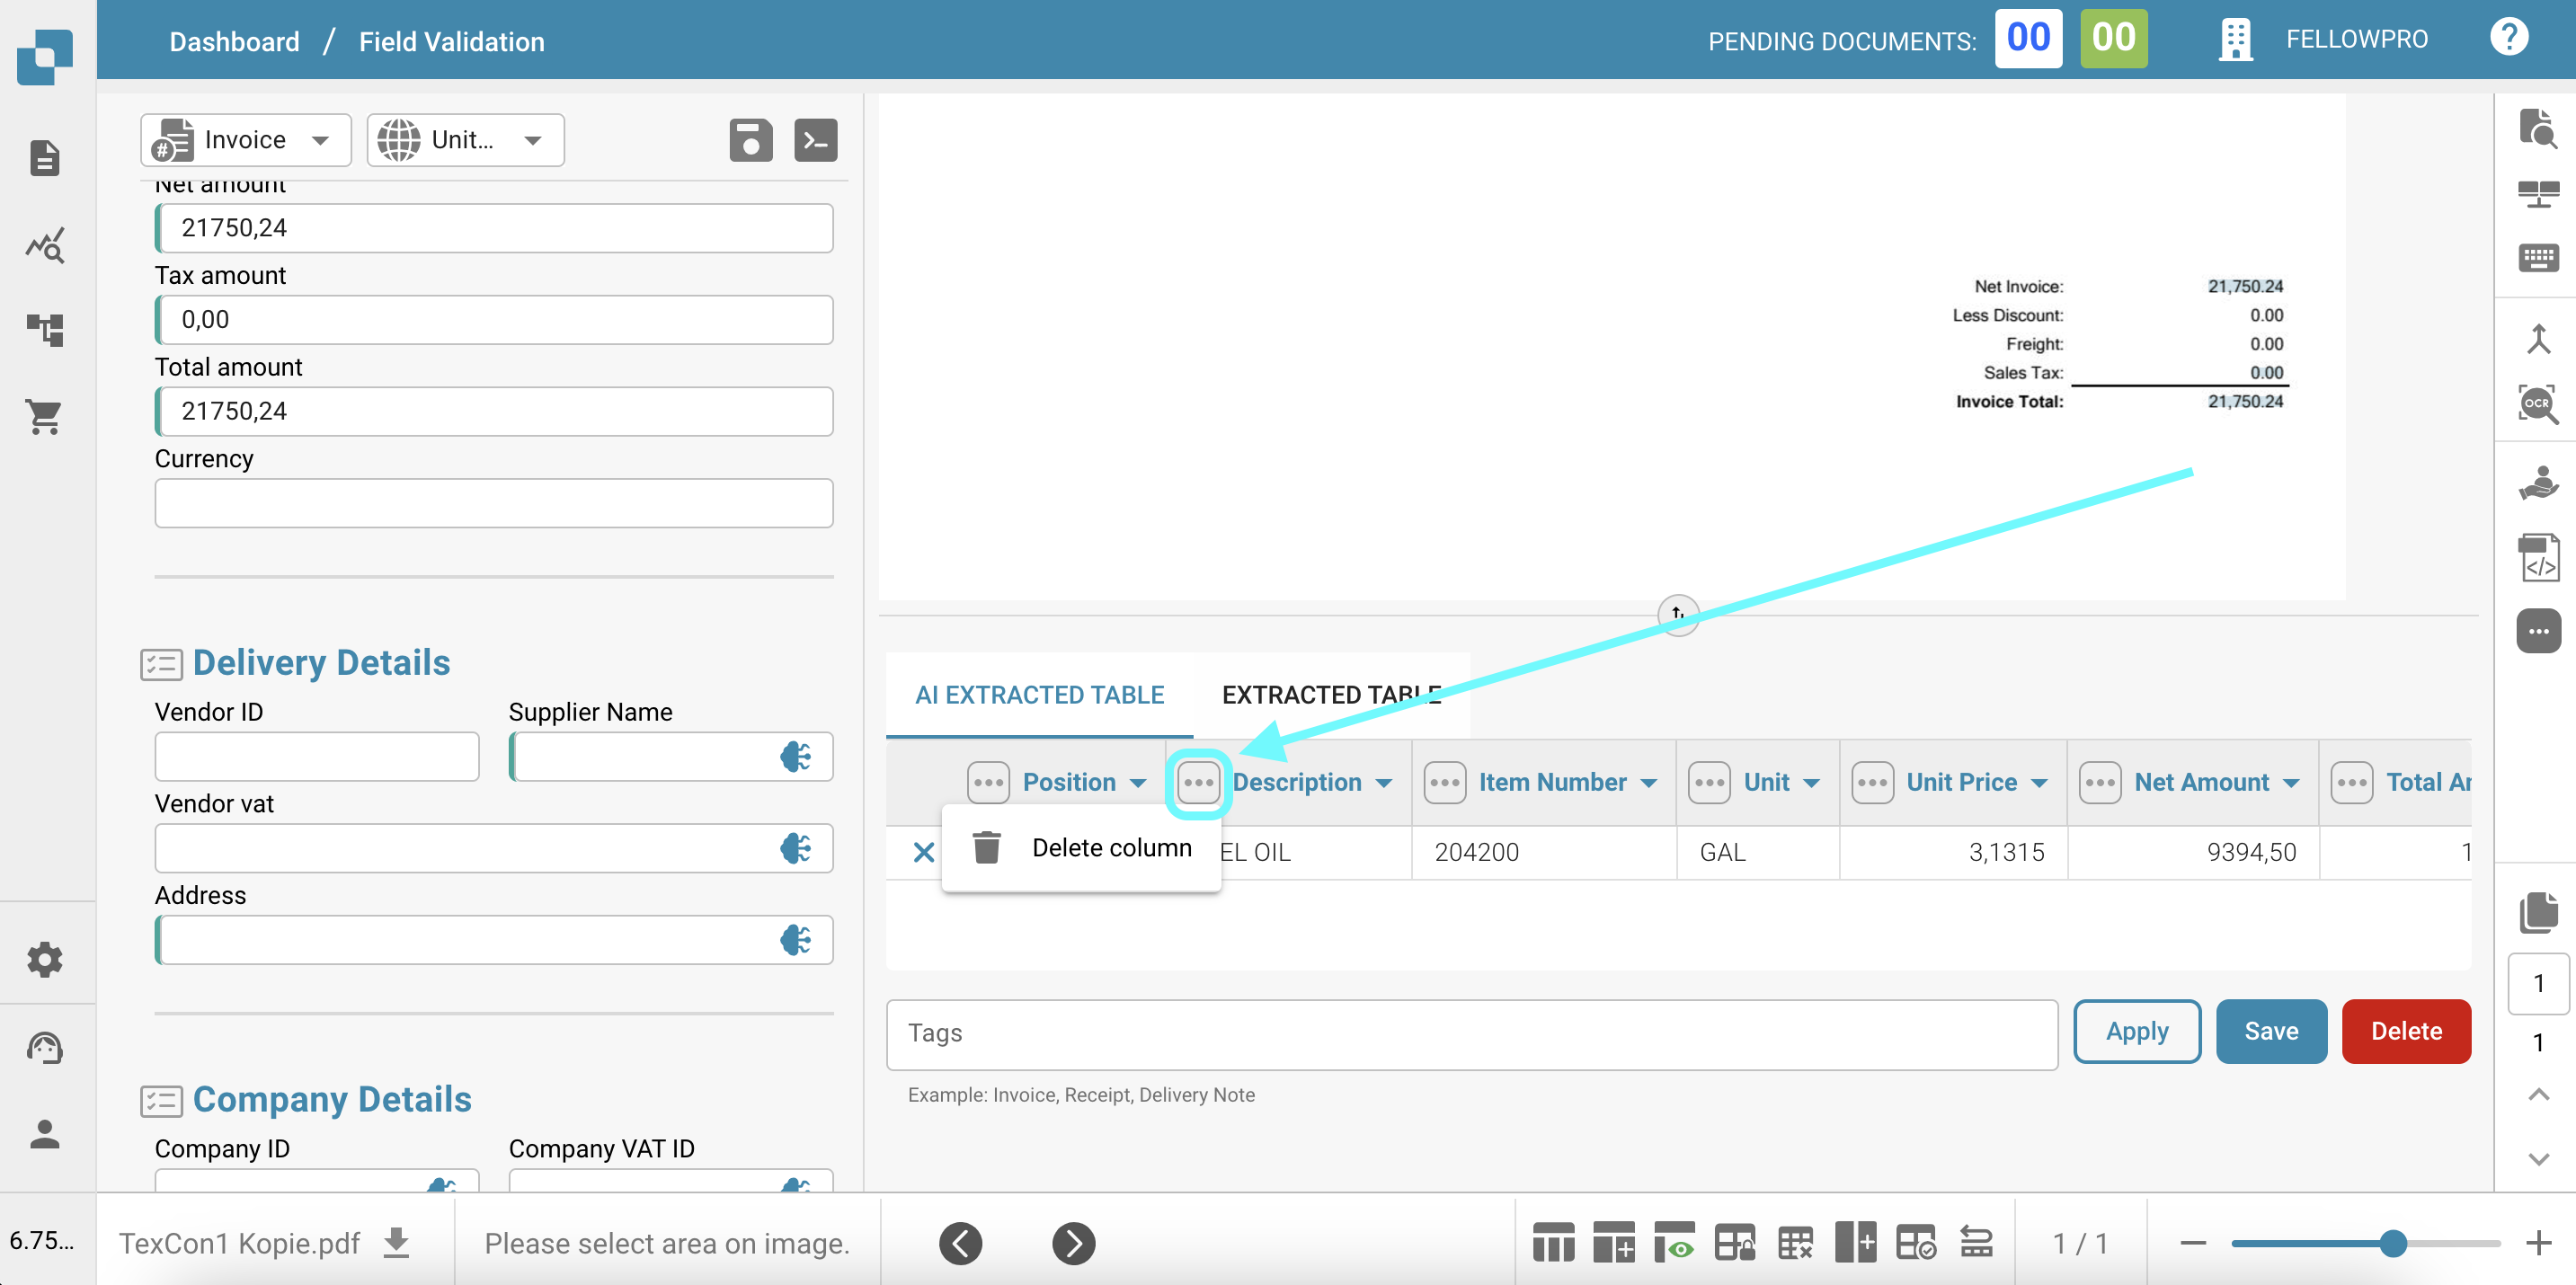The width and height of the screenshot is (2576, 1285).
Task: Open the analytics chart sidebar icon
Action: click(44, 245)
